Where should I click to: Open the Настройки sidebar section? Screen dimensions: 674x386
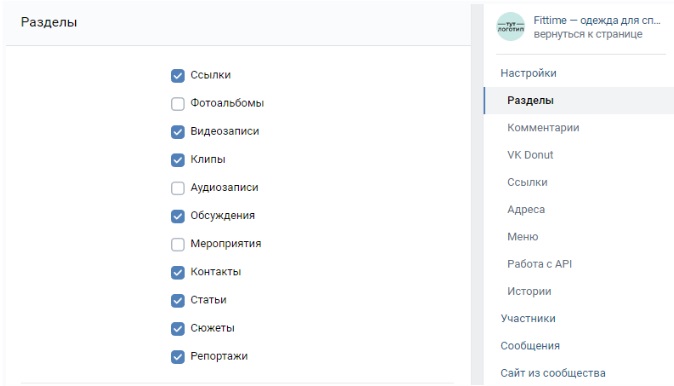point(528,73)
